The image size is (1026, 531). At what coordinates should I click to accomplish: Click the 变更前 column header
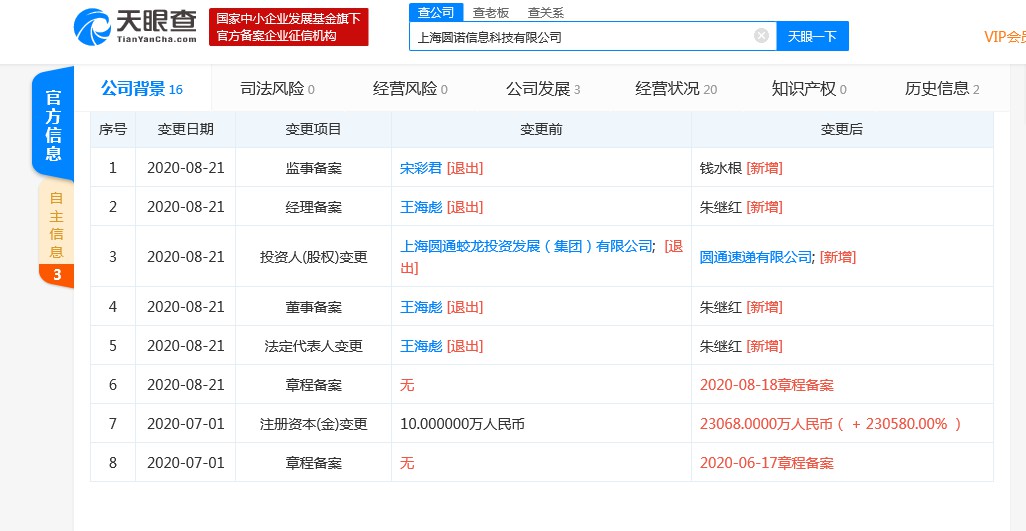pyautogui.click(x=541, y=129)
